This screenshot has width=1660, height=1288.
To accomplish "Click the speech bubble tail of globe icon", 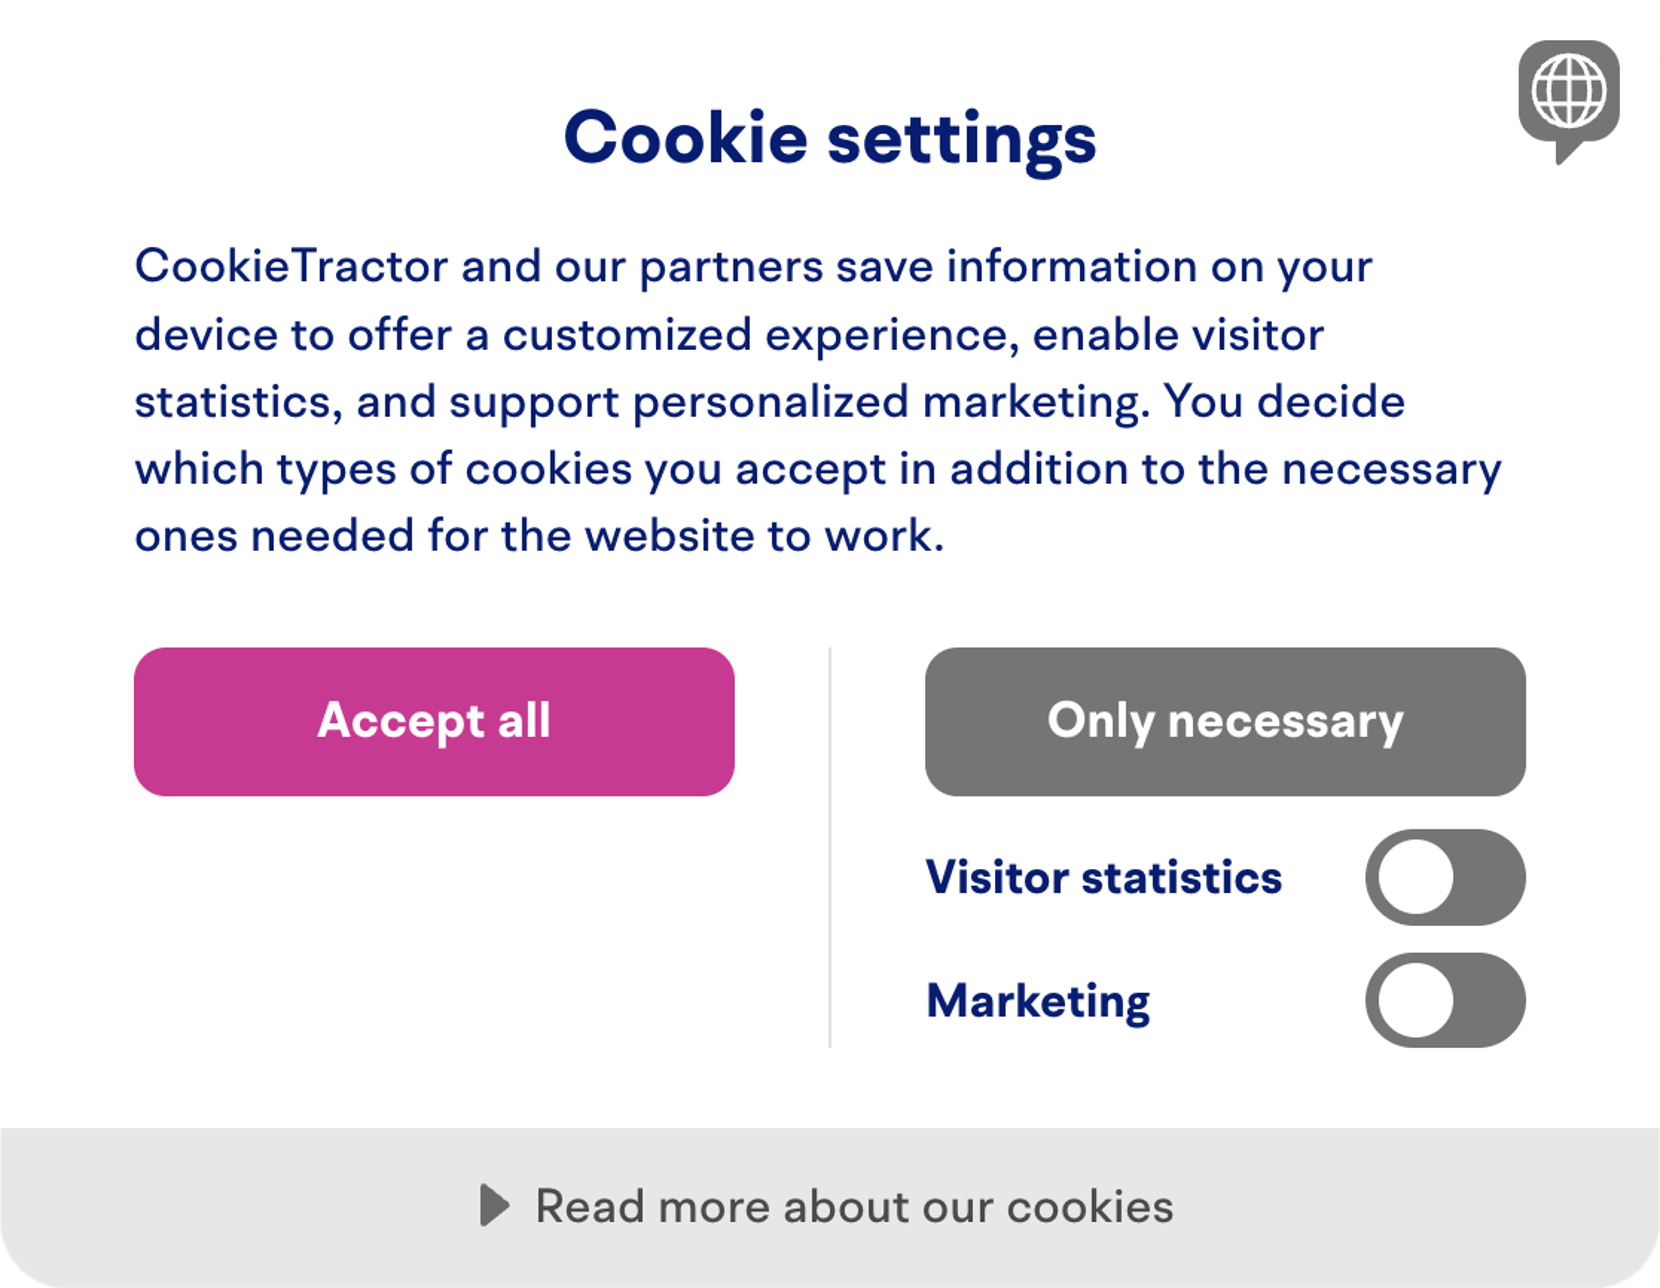I will [1565, 152].
